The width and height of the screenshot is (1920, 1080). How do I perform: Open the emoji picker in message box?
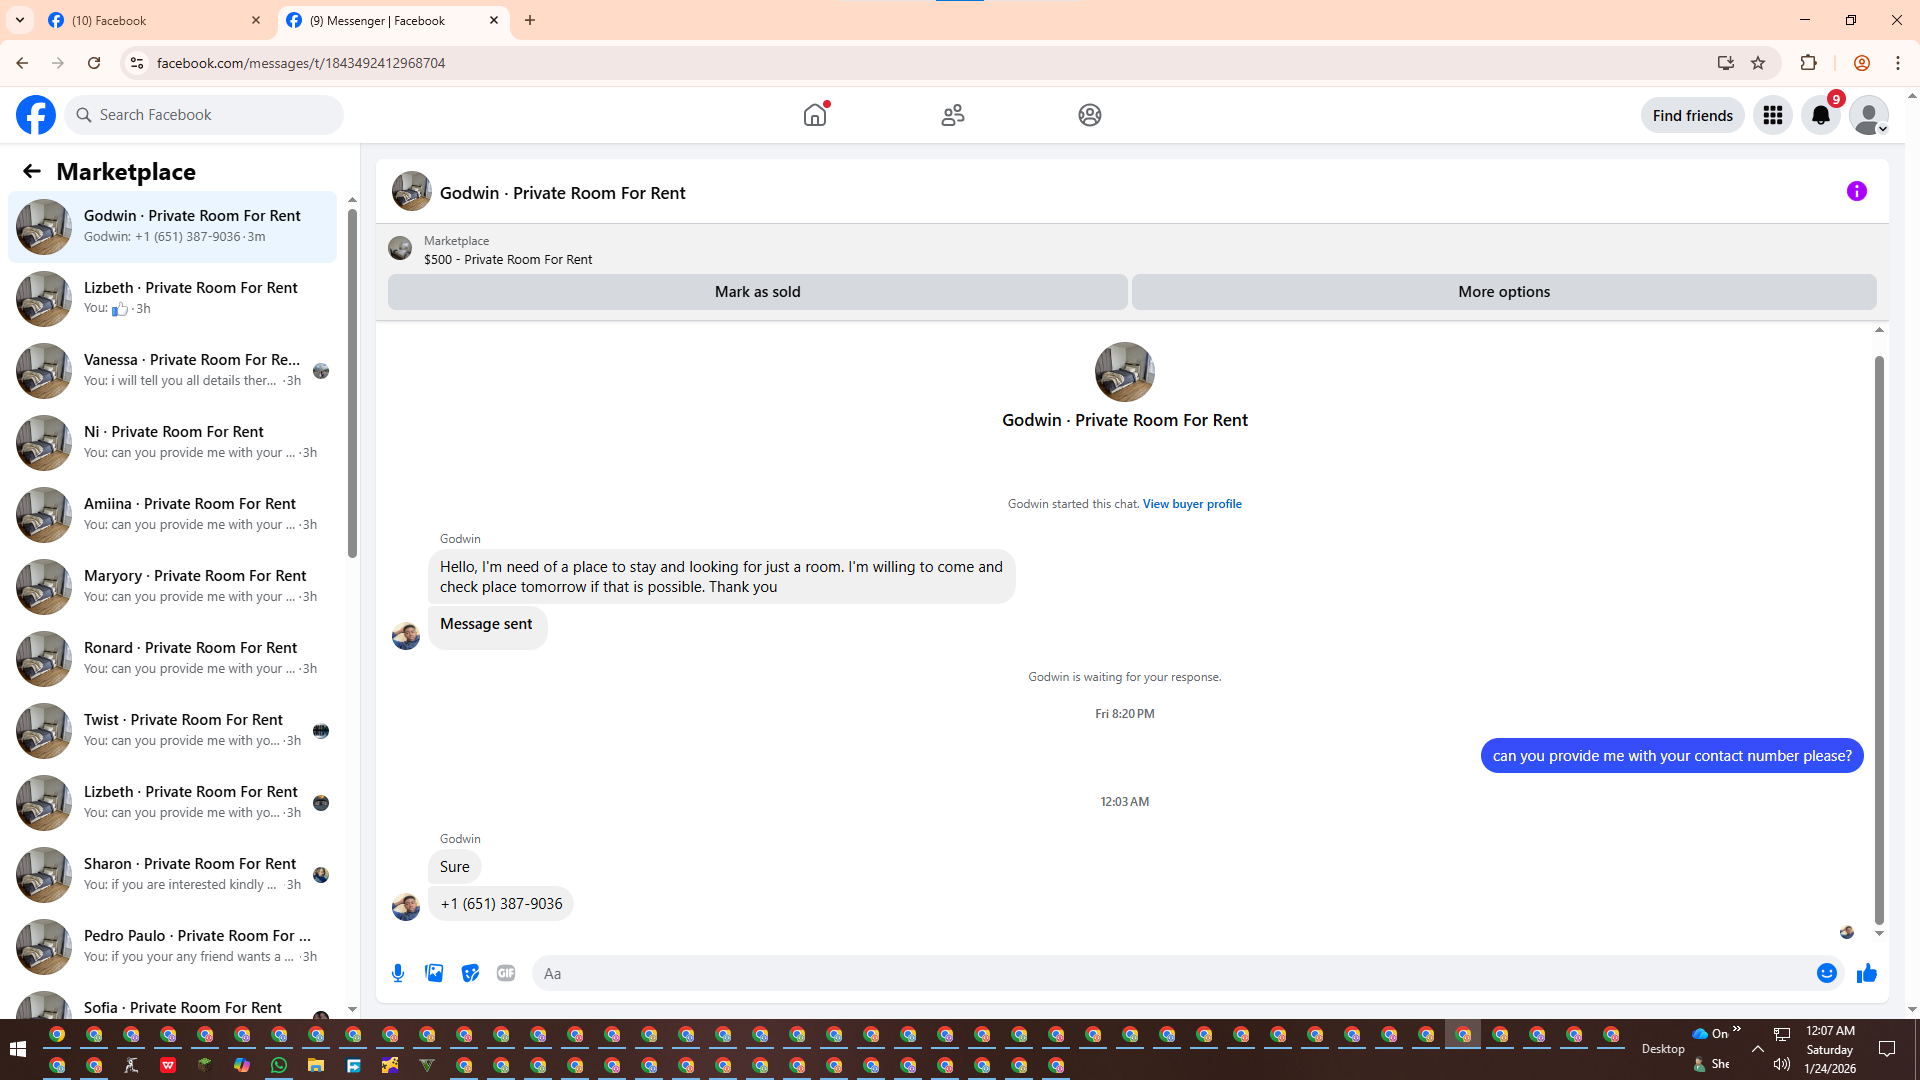point(1826,973)
